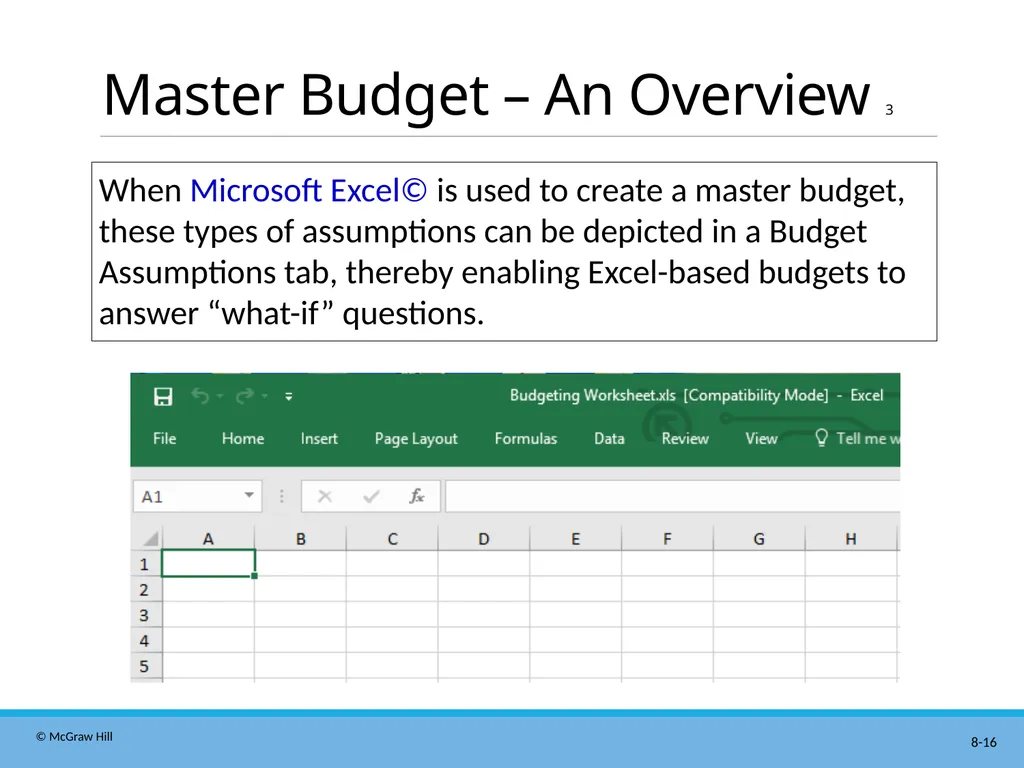
Task: Select row 5 header
Action: click(x=145, y=666)
